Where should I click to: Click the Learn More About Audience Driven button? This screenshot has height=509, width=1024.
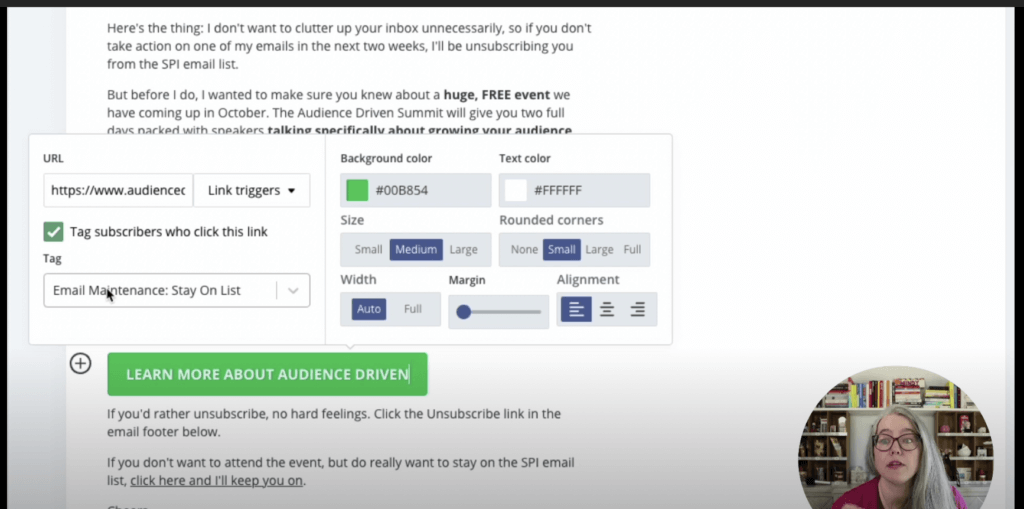(267, 374)
